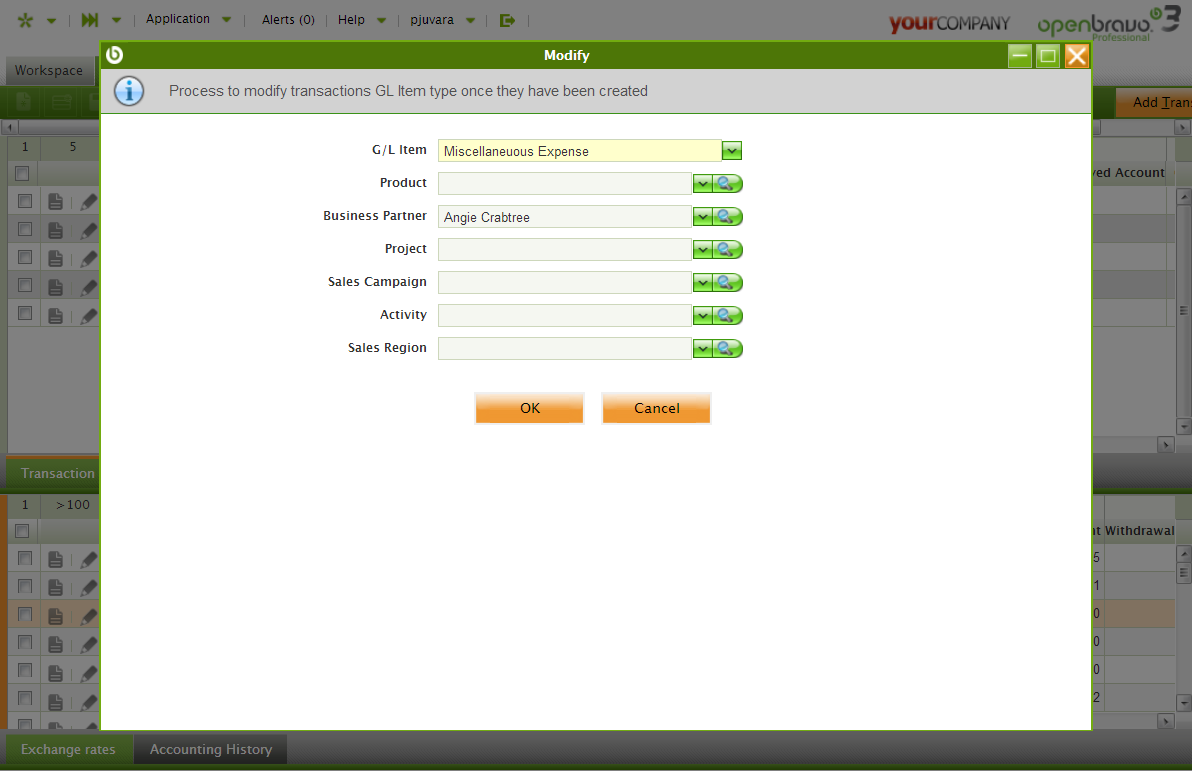Click the Cancel button
Image resolution: width=1192 pixels, height=771 pixels.
click(657, 408)
